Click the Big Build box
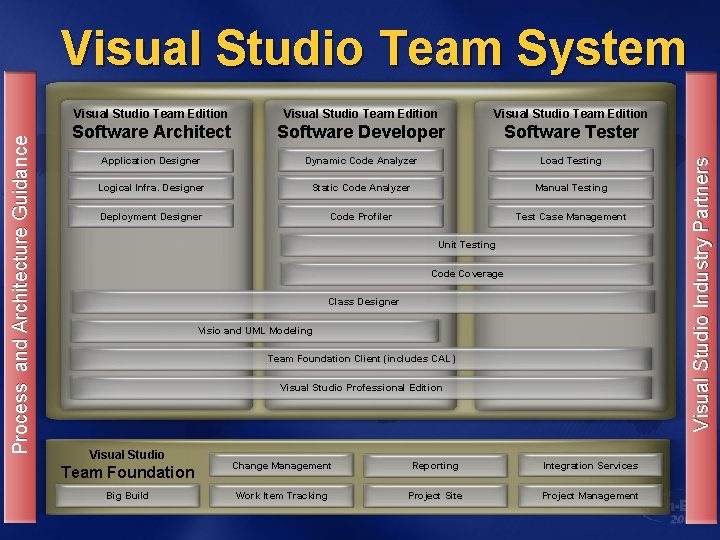The image size is (720, 540). pyautogui.click(x=127, y=495)
